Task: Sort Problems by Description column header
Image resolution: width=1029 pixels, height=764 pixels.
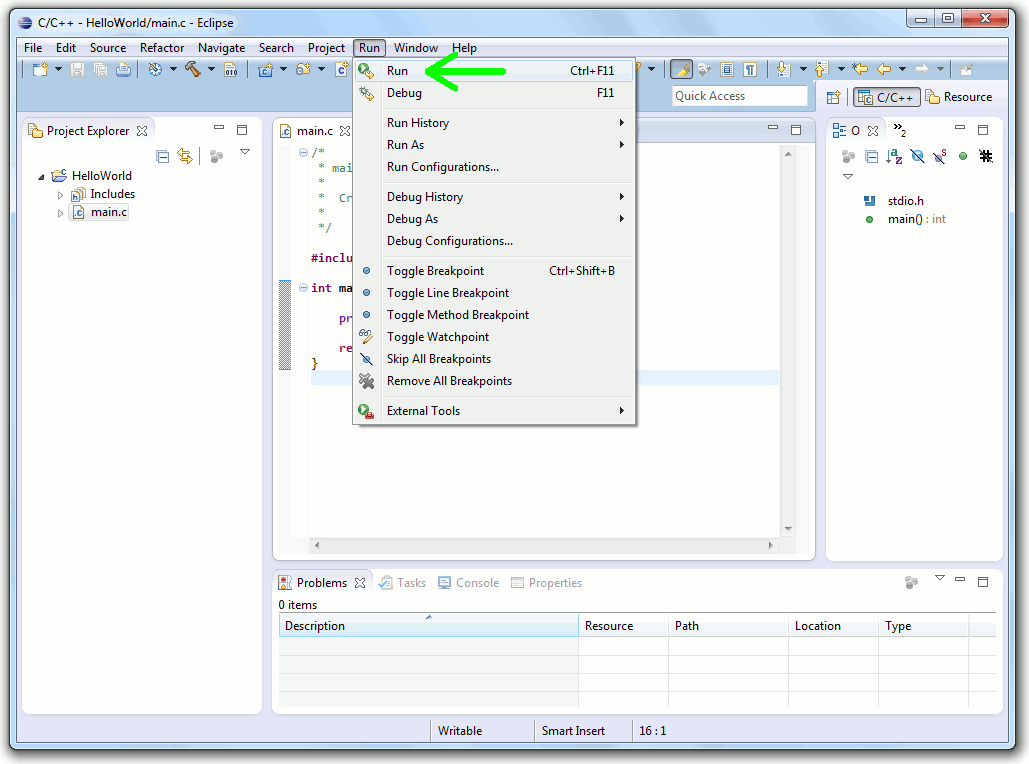Action: [429, 626]
